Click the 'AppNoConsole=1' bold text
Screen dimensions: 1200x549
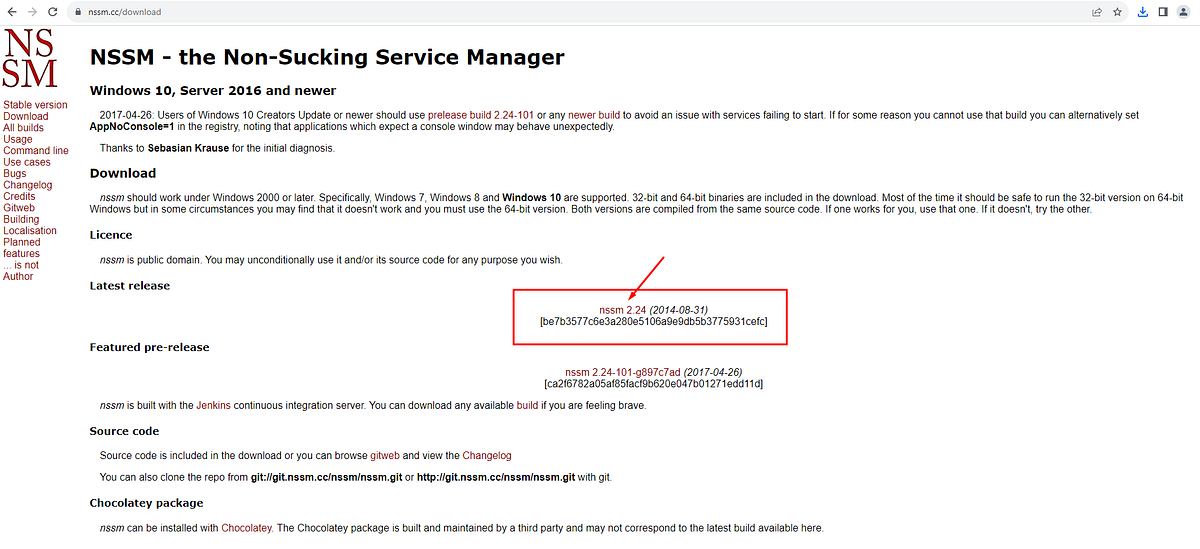tap(133, 127)
